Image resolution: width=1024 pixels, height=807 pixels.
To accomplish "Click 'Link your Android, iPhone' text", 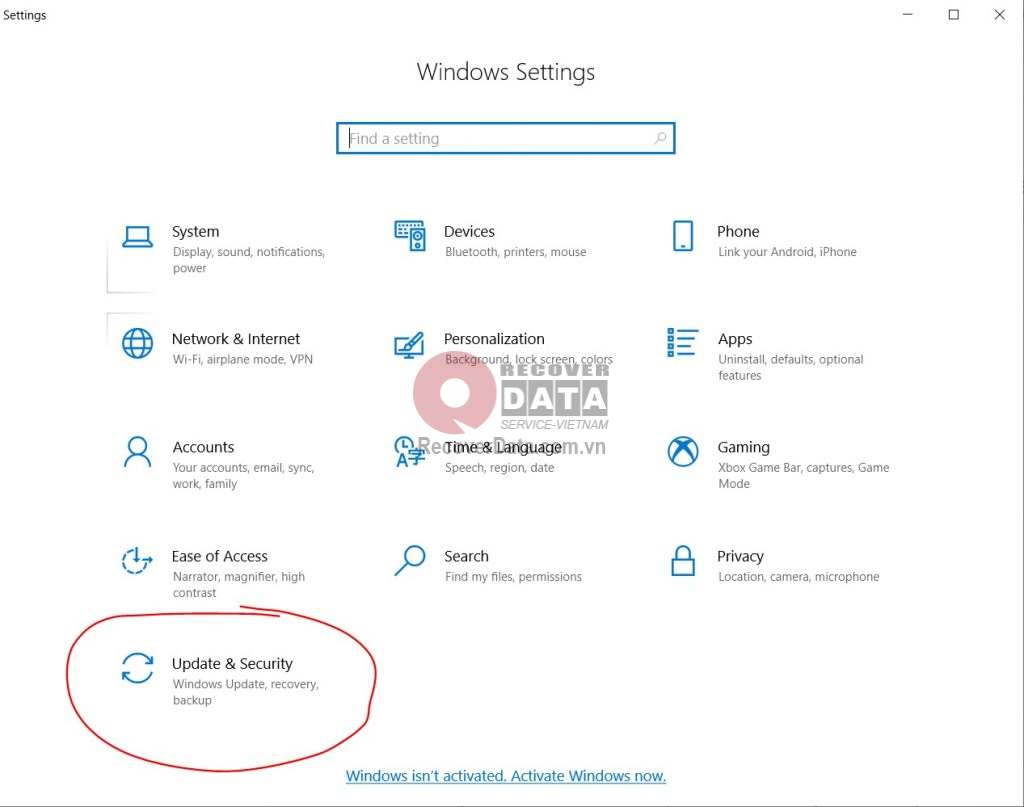I will [x=788, y=252].
